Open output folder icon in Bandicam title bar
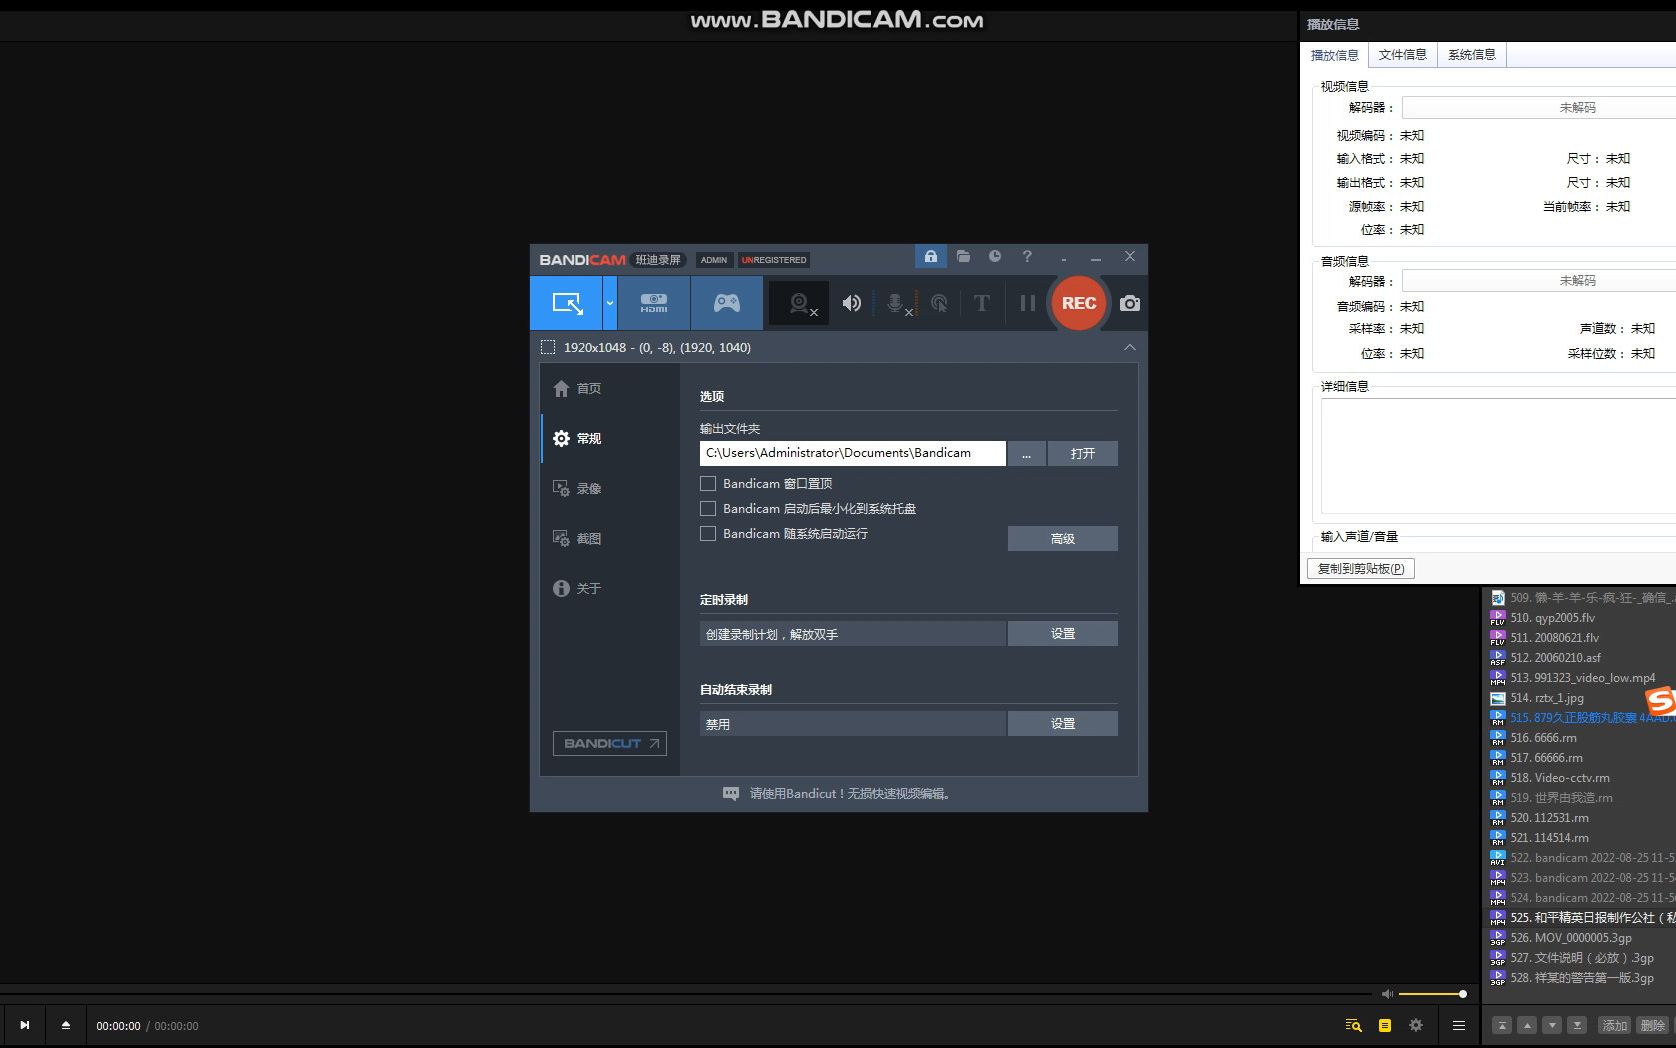 tap(963, 257)
